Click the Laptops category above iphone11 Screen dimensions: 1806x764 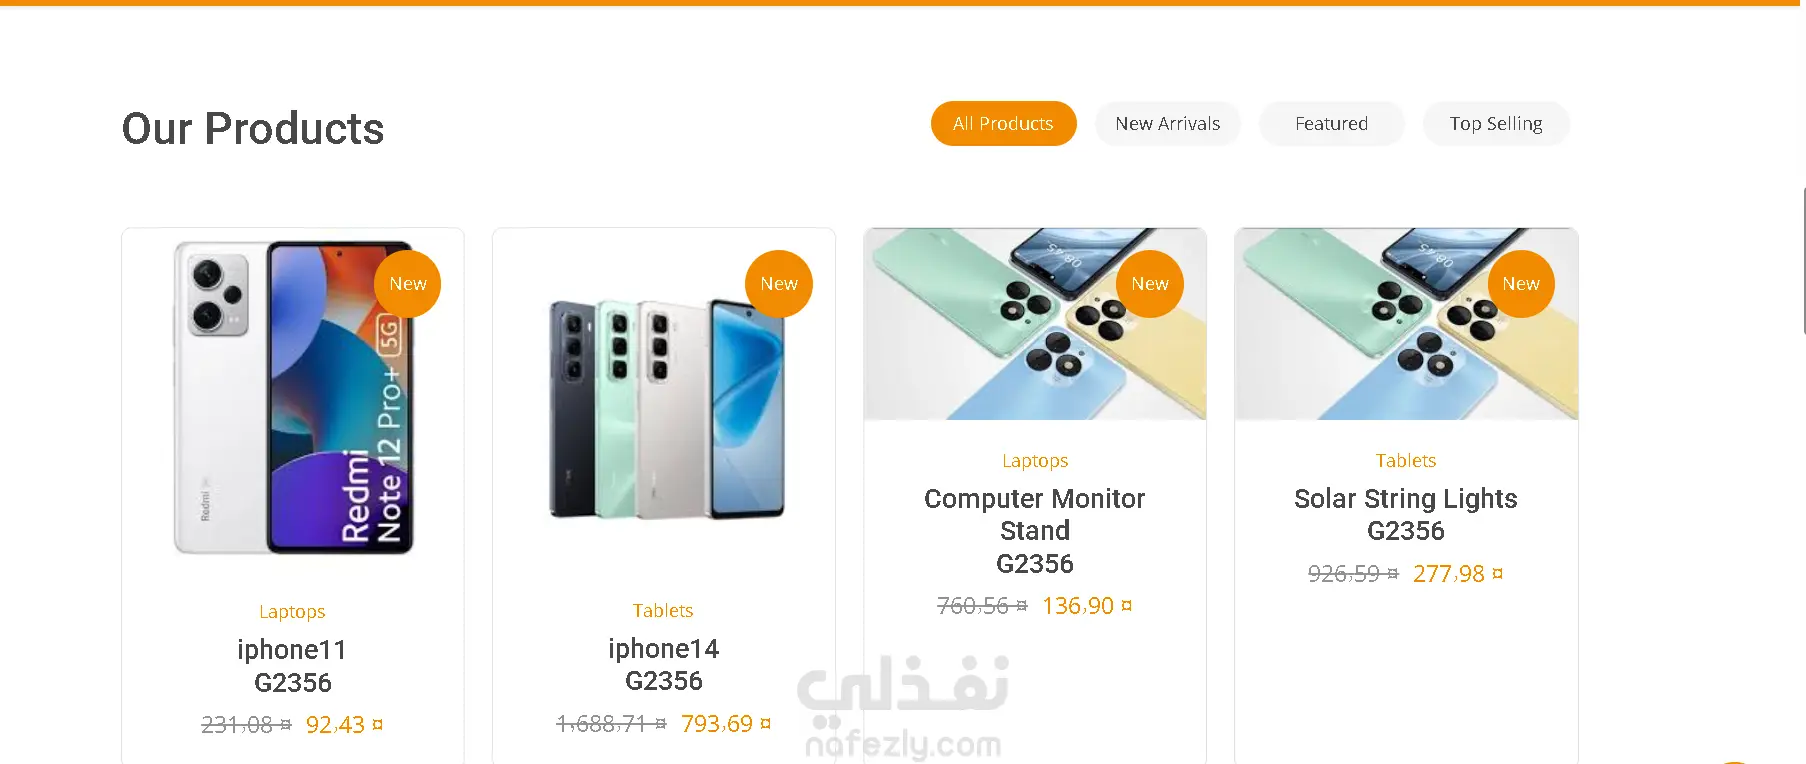tap(292, 612)
